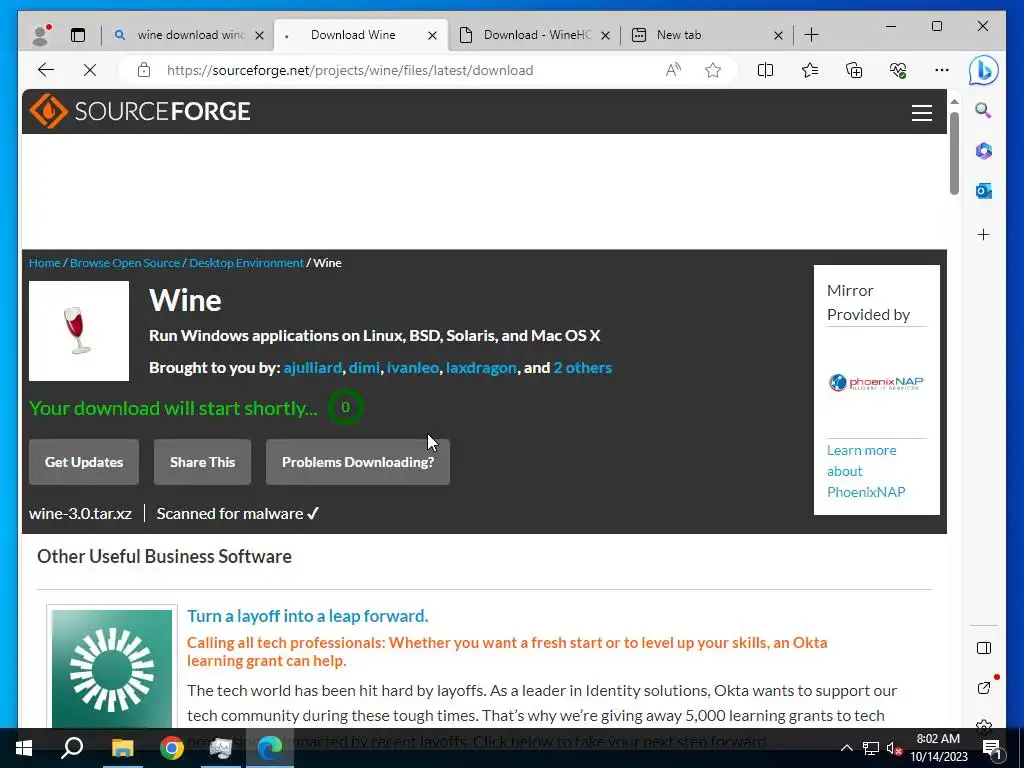Open Collections panel
1024x768 pixels.
pos(854,70)
